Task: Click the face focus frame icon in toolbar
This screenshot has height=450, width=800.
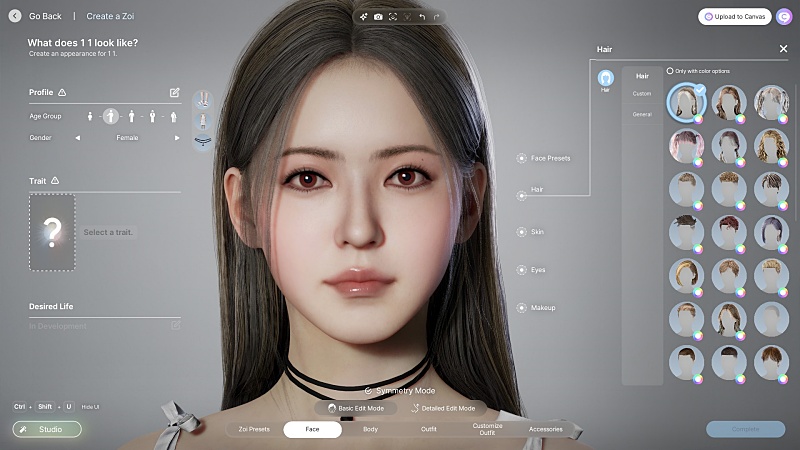Action: 393,17
